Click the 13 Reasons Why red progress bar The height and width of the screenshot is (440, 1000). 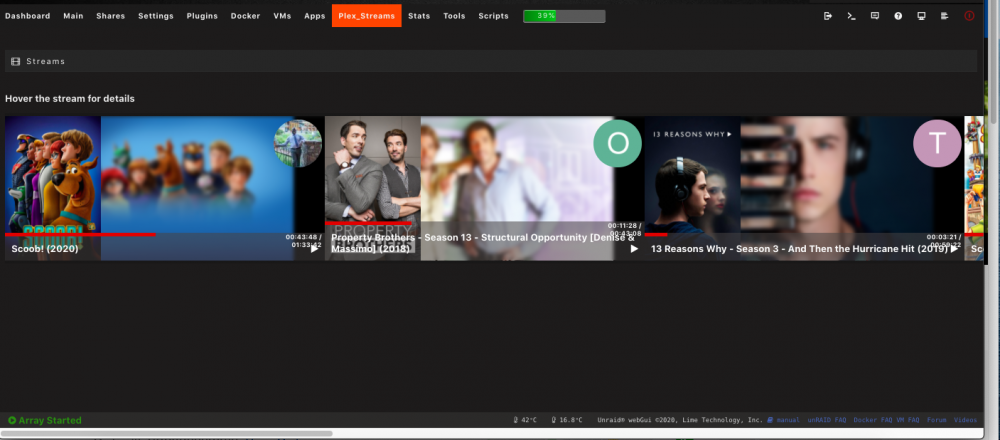656,235
